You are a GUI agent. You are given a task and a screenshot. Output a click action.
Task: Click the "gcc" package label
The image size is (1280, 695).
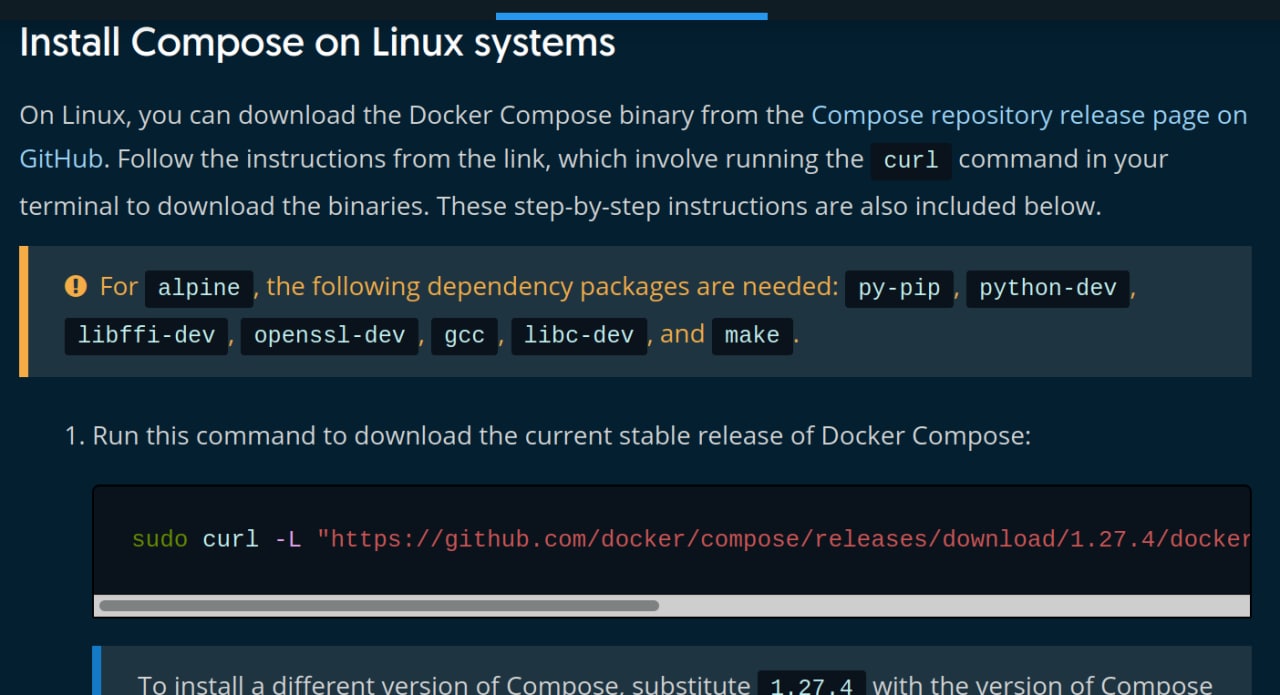(464, 336)
